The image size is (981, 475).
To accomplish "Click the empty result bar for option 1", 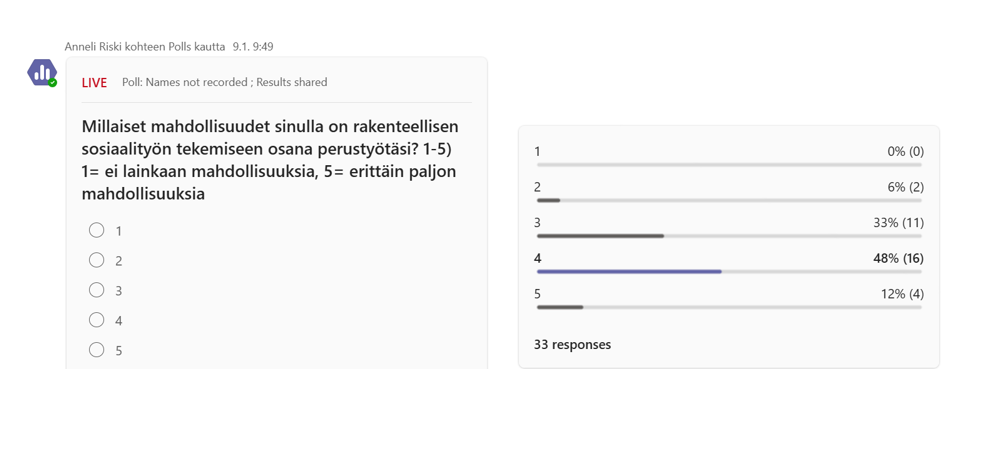I will 729,165.
